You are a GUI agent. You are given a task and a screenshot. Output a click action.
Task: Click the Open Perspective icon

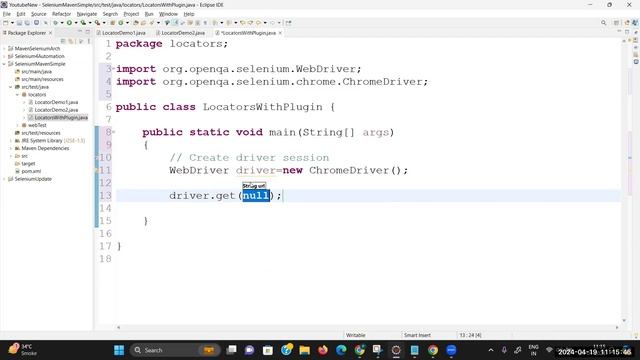pyautogui.click(x=617, y=23)
